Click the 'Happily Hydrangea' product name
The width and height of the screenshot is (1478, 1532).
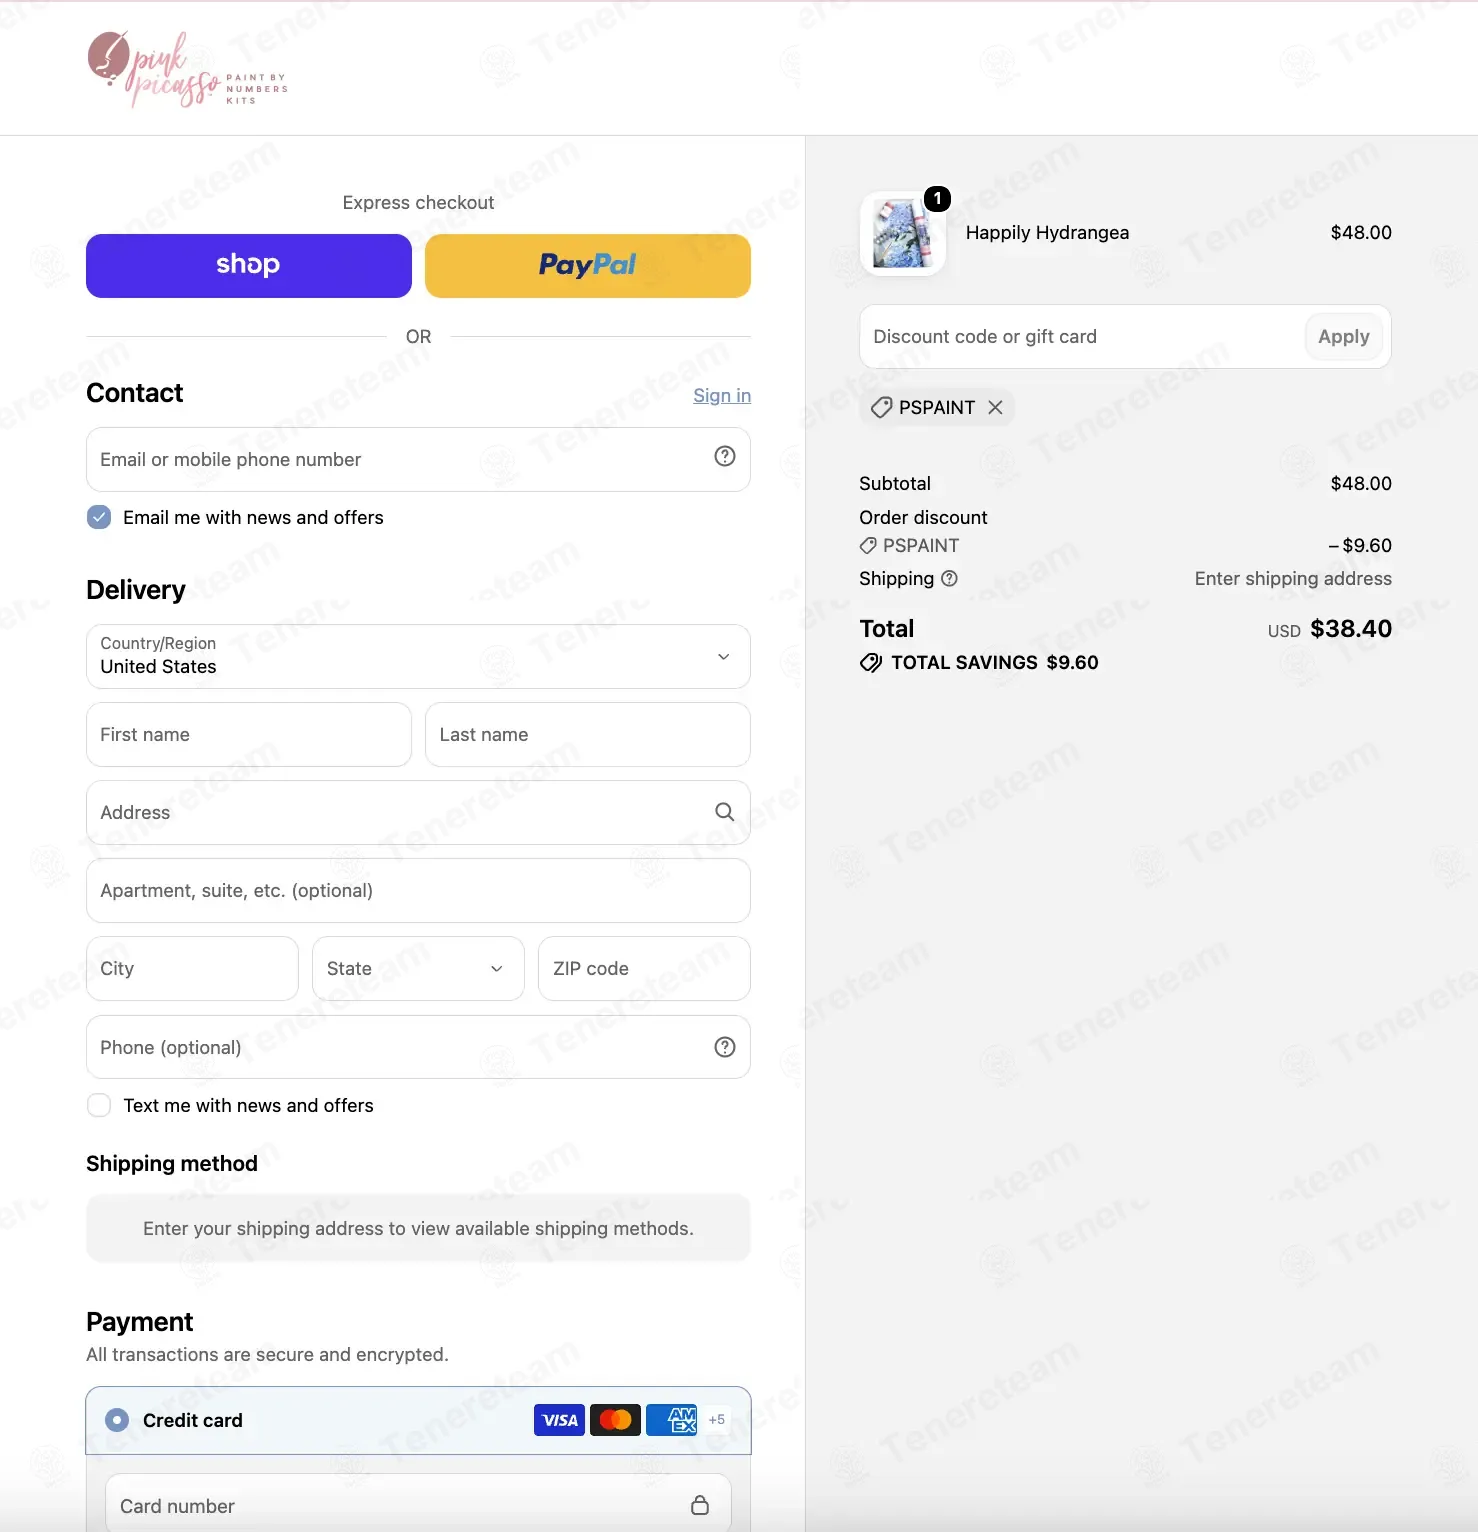point(1047,233)
